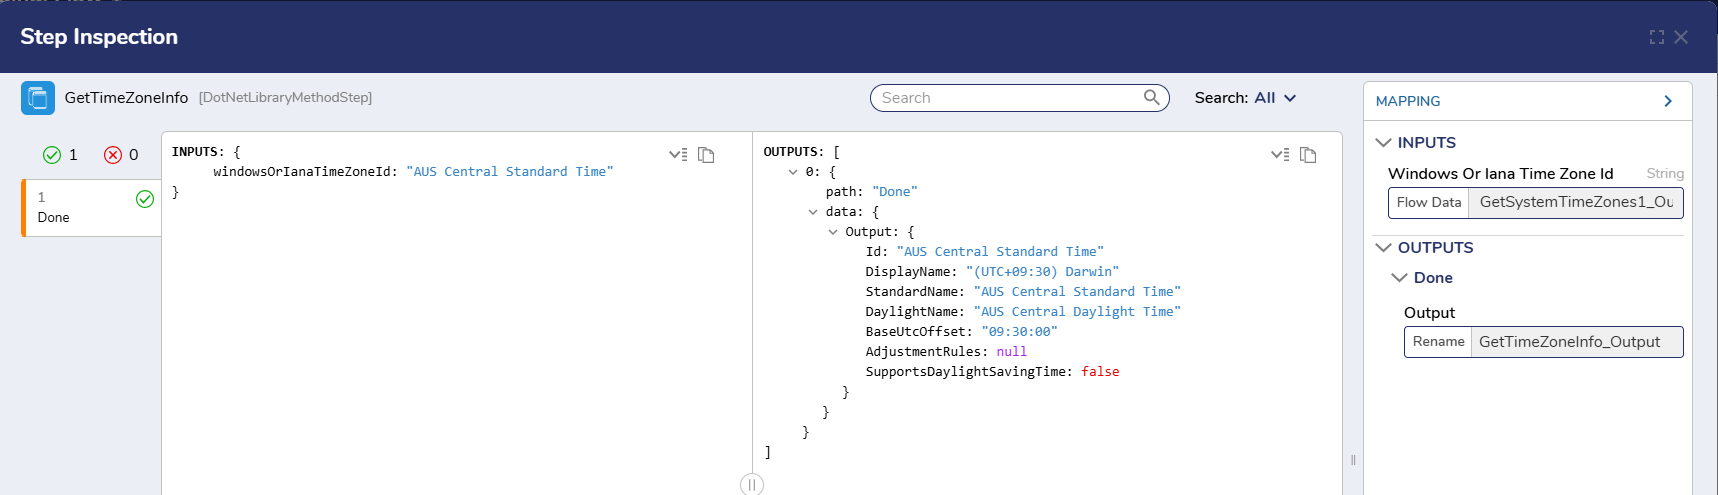This screenshot has width=1718, height=495.
Task: Collapse the INPUTS mapping section
Action: coord(1384,143)
